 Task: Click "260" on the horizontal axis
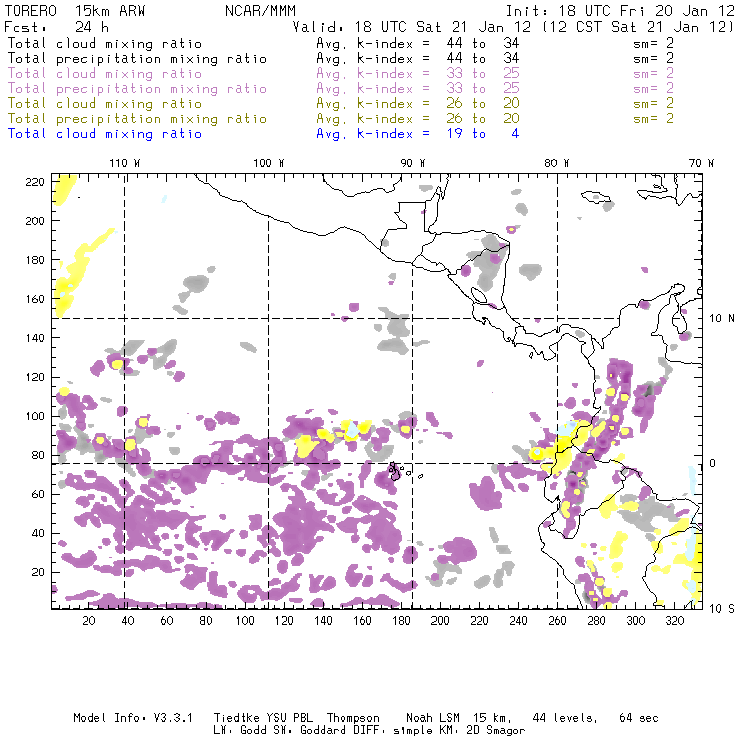[x=557, y=621]
